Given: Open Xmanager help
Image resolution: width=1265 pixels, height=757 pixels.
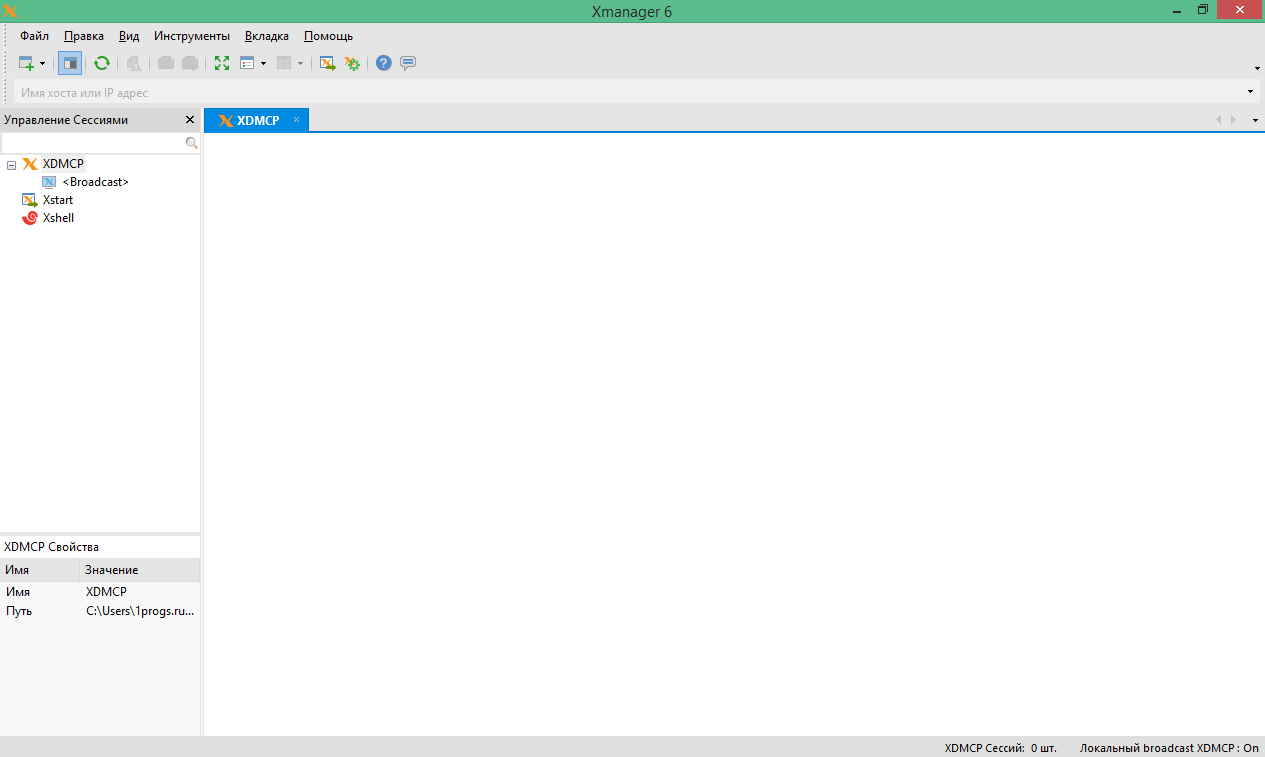Looking at the screenshot, I should (x=383, y=63).
